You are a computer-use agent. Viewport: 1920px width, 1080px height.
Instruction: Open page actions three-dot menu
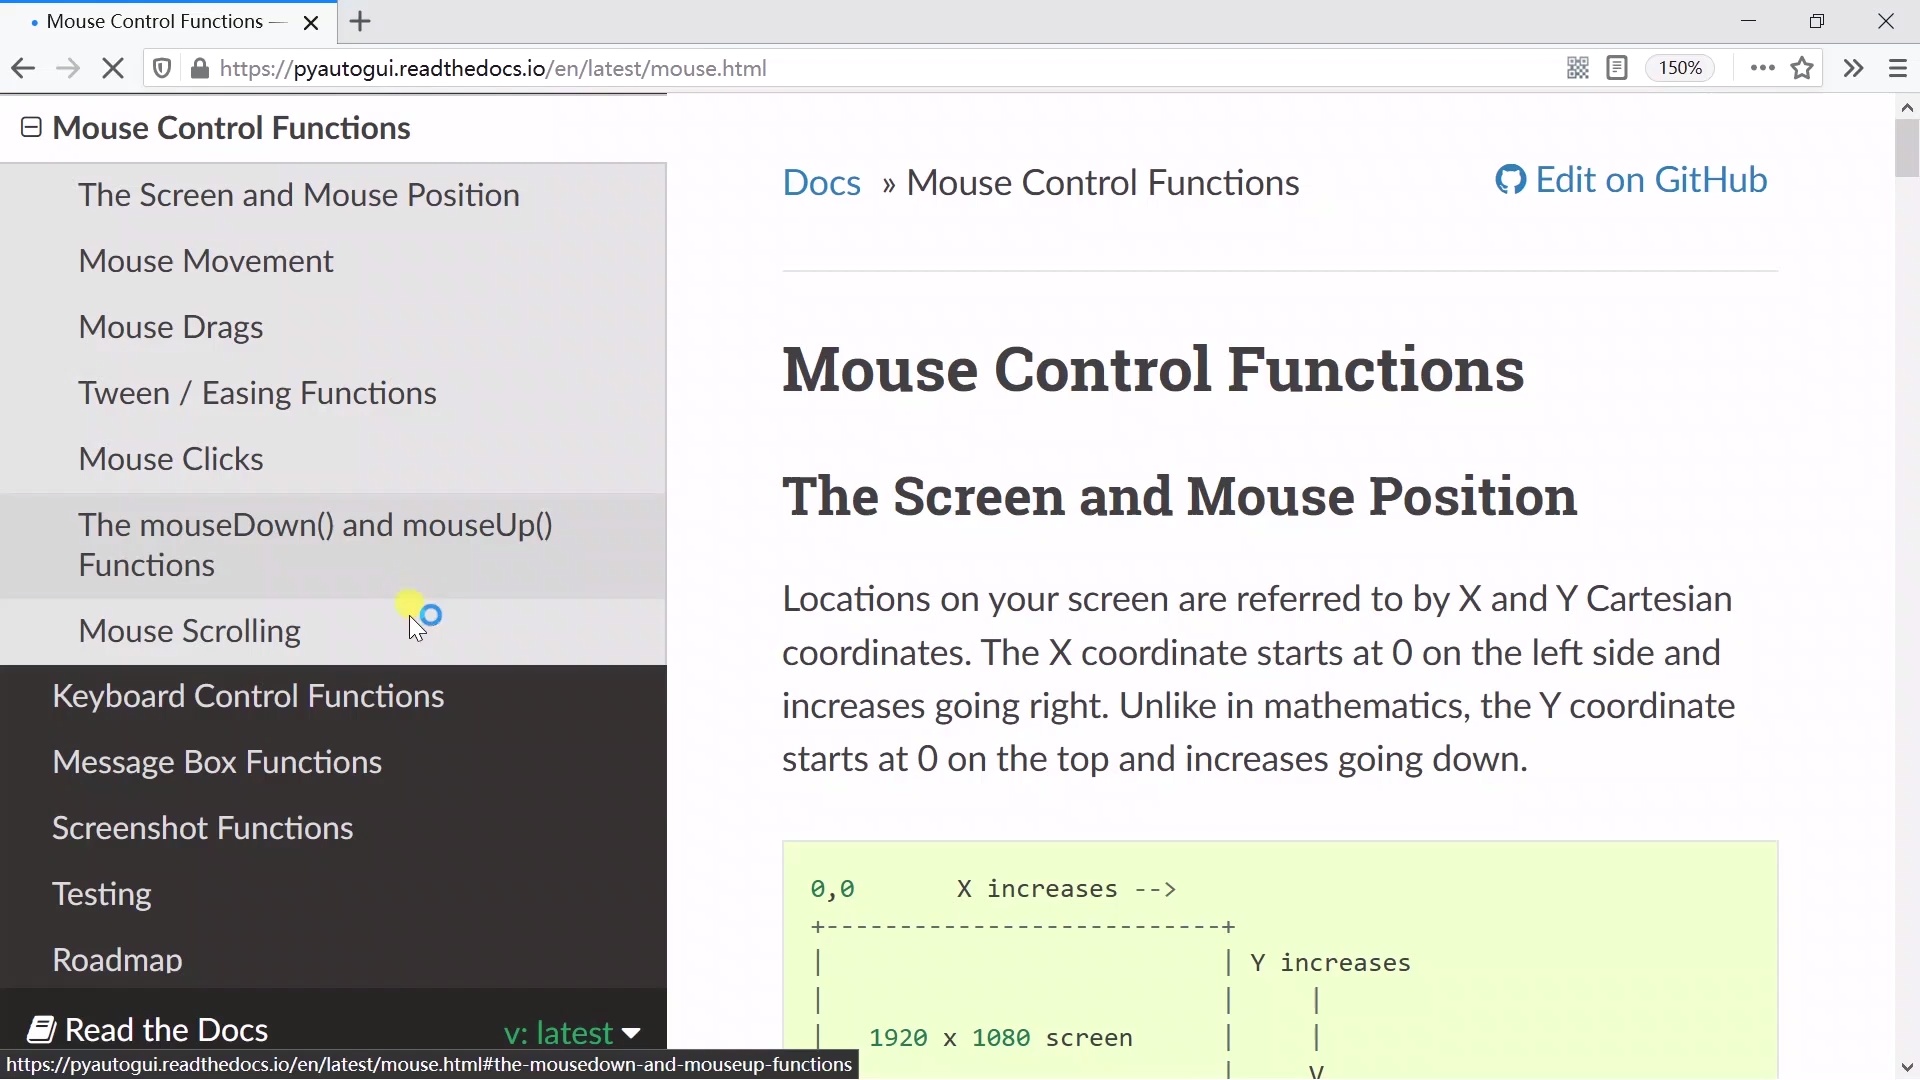coord(1763,68)
